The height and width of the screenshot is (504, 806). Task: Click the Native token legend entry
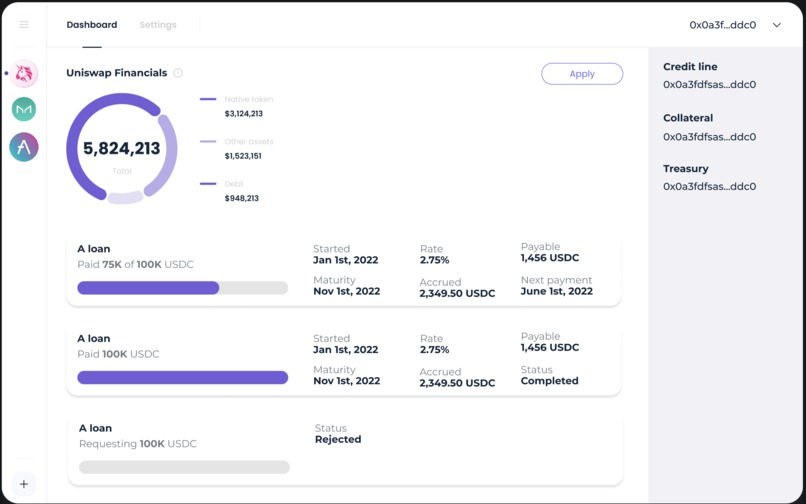click(237, 106)
